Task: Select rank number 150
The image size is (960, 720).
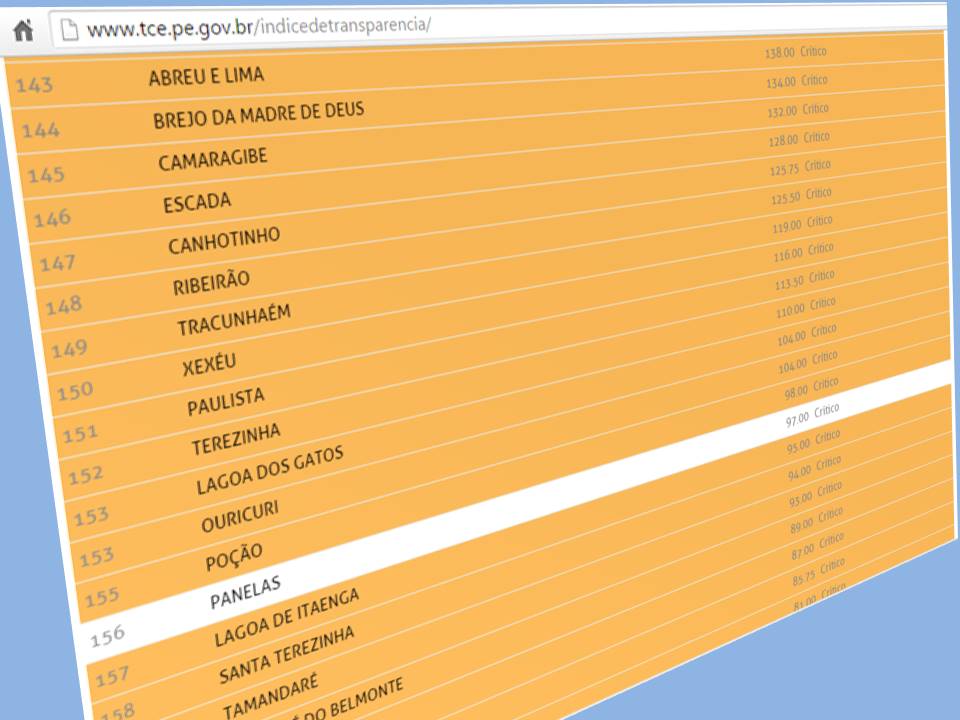Action: pyautogui.click(x=75, y=391)
